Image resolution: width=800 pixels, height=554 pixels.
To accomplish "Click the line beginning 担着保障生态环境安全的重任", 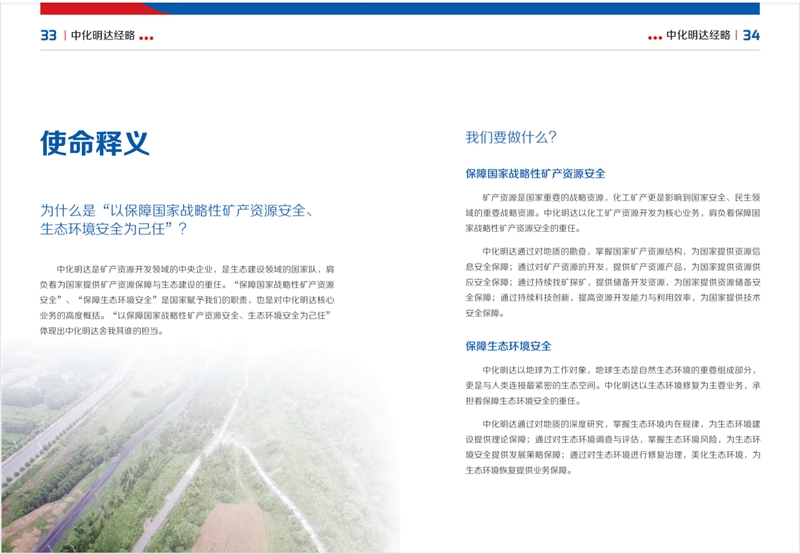I will click(x=523, y=401).
